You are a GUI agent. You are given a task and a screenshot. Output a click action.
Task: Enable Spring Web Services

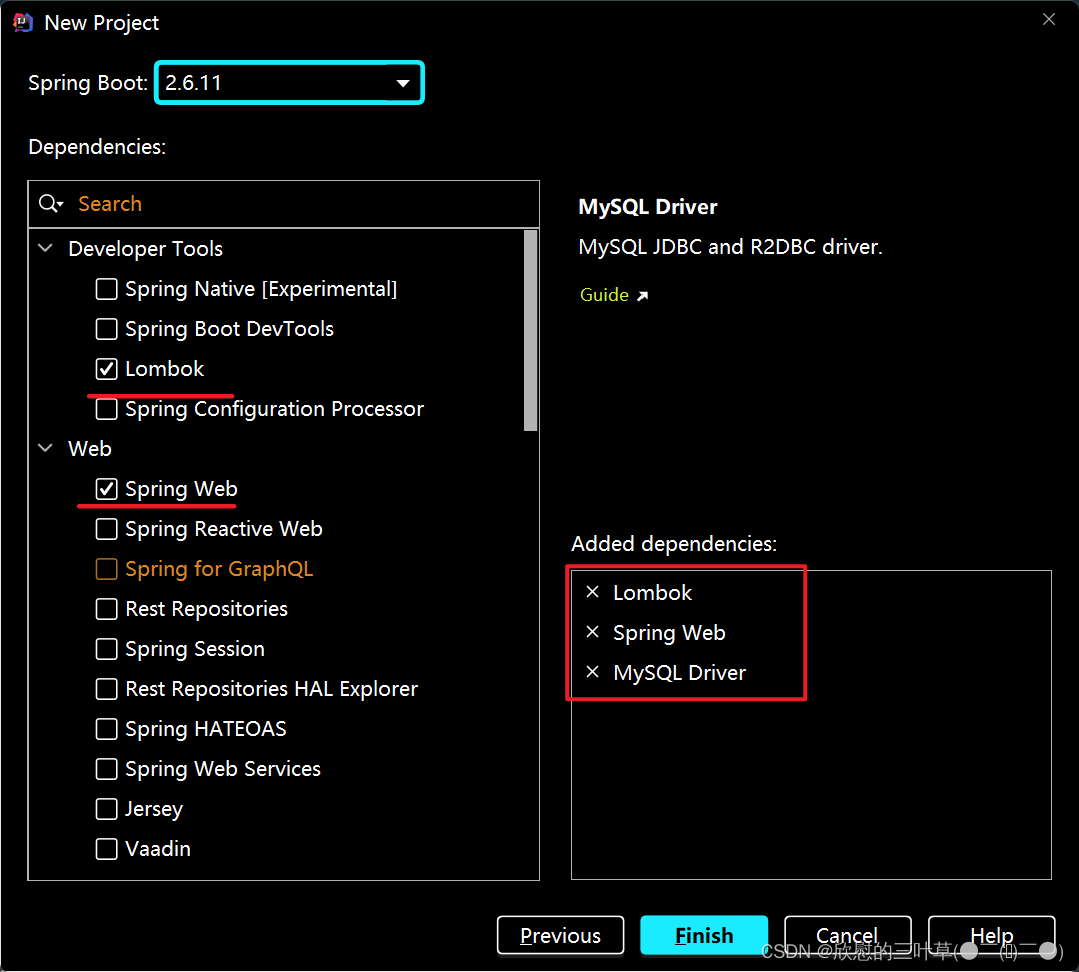(107, 768)
